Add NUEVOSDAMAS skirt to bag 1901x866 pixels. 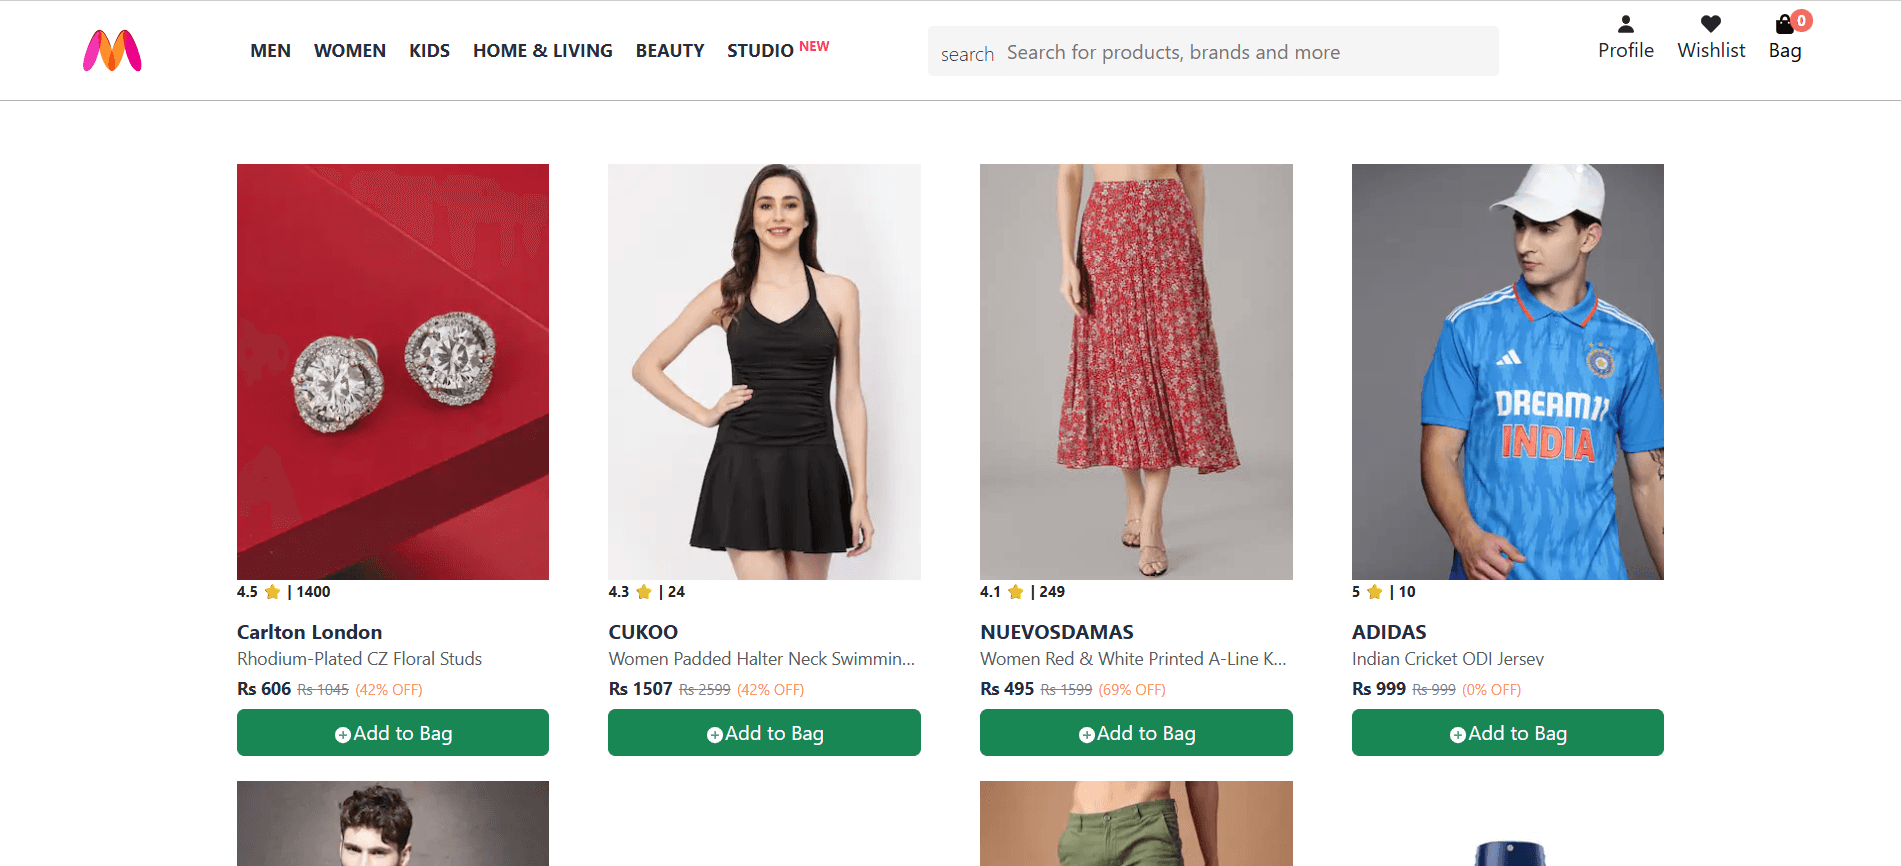click(1136, 733)
